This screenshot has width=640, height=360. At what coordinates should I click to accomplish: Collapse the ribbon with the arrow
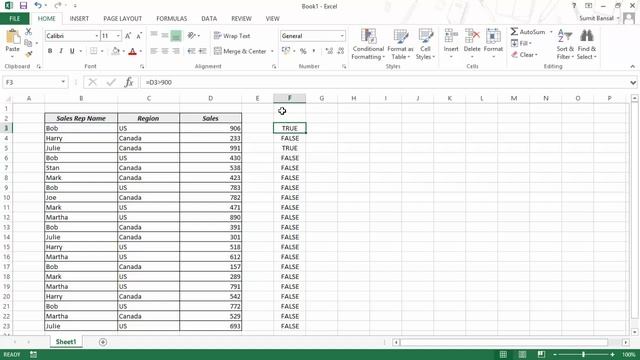[x=633, y=66]
